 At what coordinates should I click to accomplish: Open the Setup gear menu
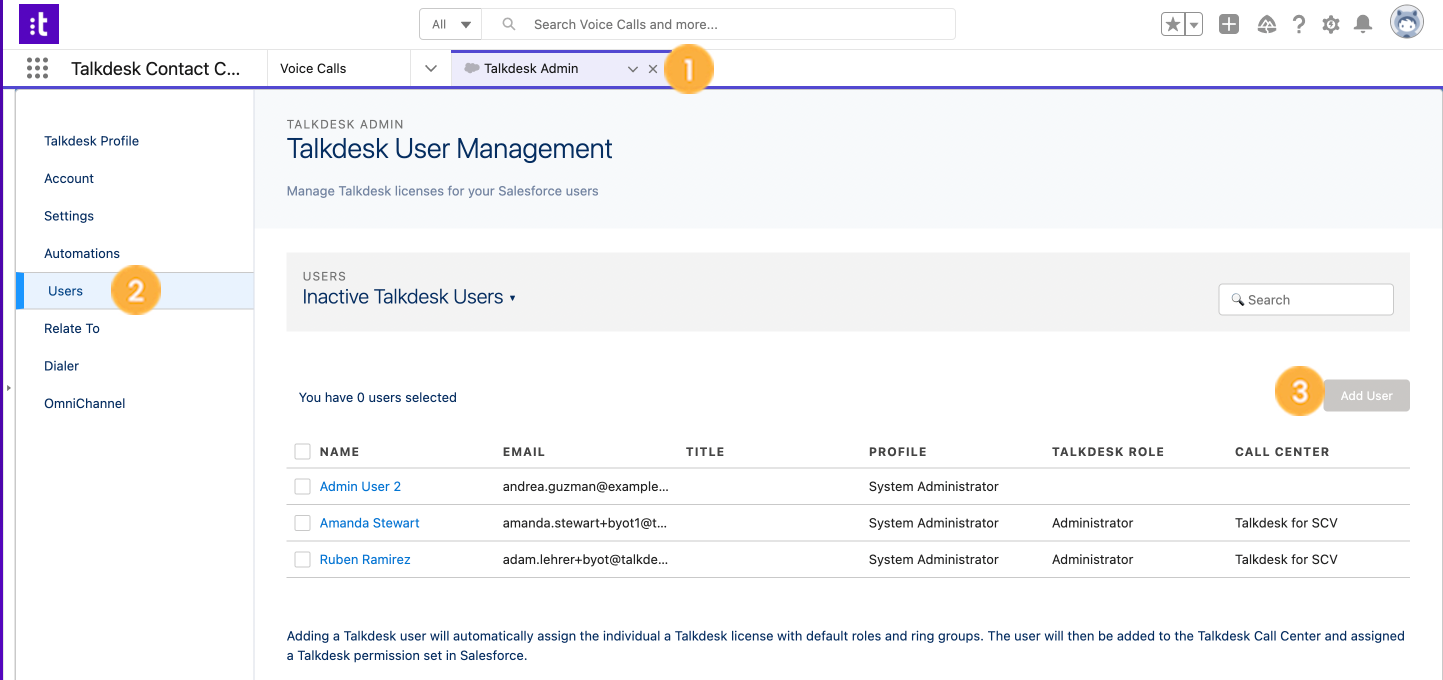1331,25
